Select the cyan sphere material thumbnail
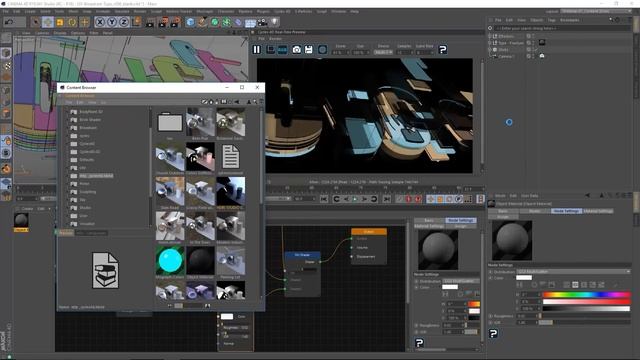The width and height of the screenshot is (640, 360). pyautogui.click(x=170, y=260)
